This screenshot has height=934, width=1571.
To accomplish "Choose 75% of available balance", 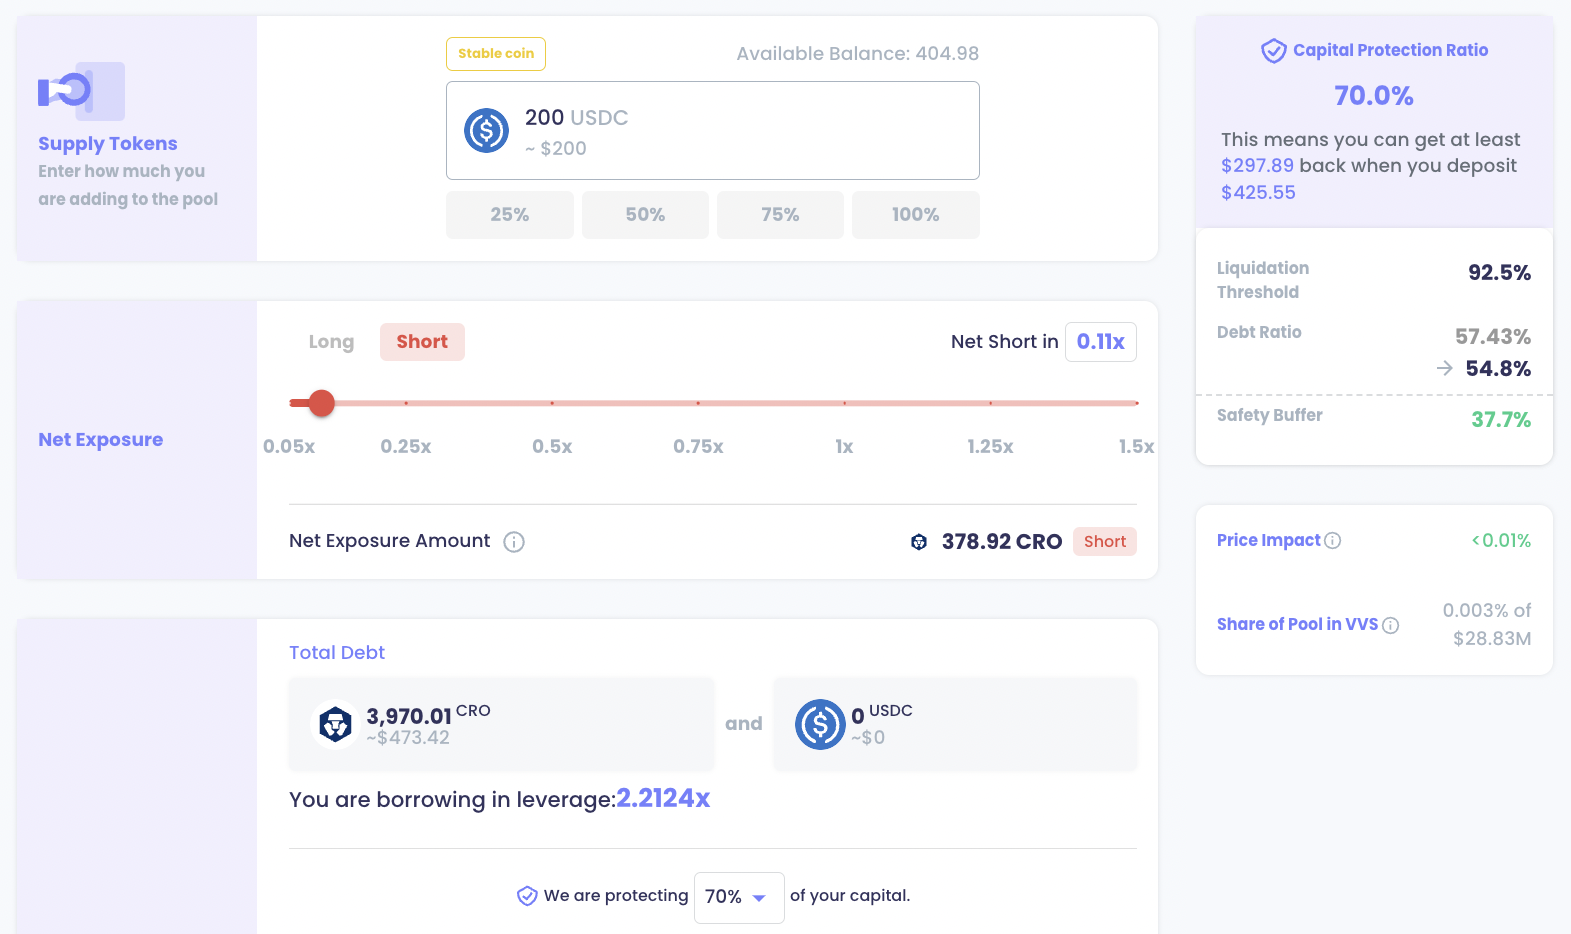I will [x=780, y=215].
